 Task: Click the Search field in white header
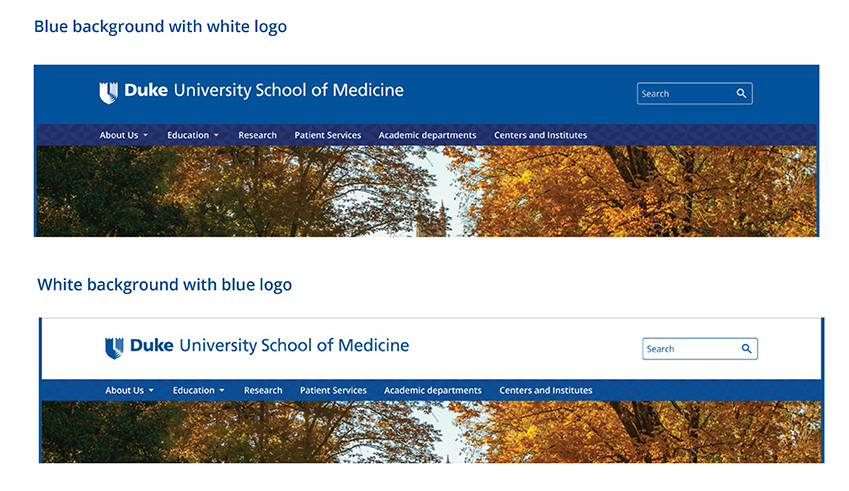click(700, 349)
